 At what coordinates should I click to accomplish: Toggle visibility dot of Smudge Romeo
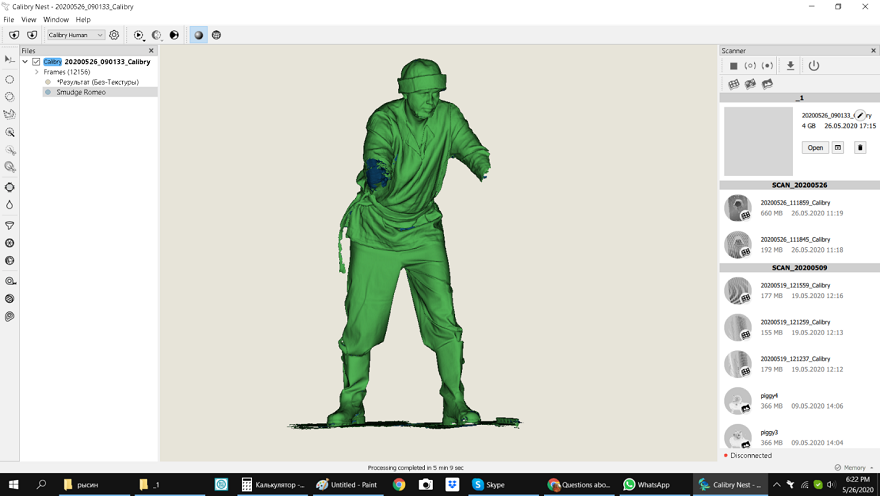tap(48, 92)
